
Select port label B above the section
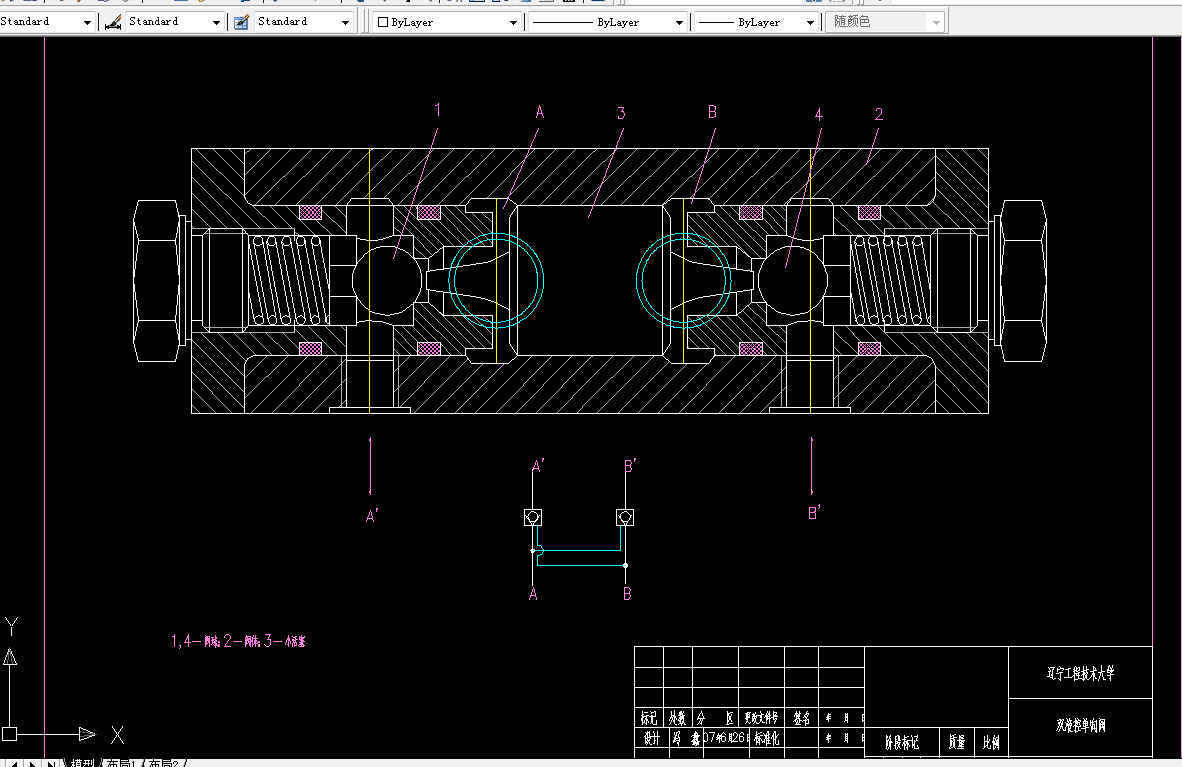(712, 112)
